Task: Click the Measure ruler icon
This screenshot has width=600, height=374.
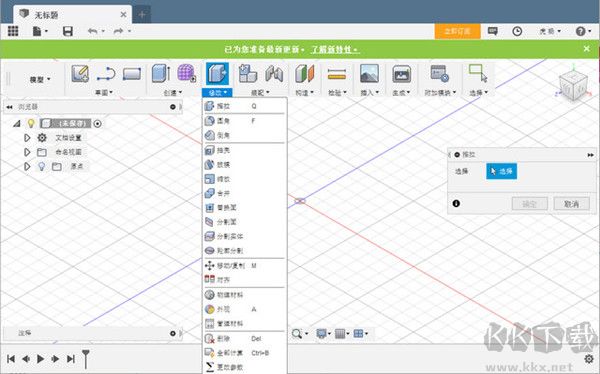Action: click(x=337, y=74)
